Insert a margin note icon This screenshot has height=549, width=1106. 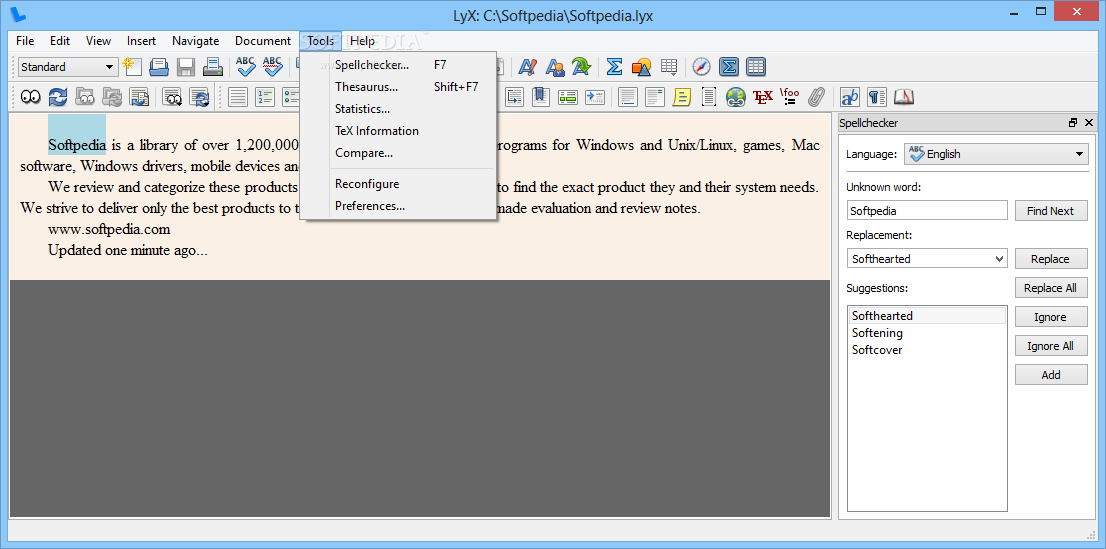[655, 97]
